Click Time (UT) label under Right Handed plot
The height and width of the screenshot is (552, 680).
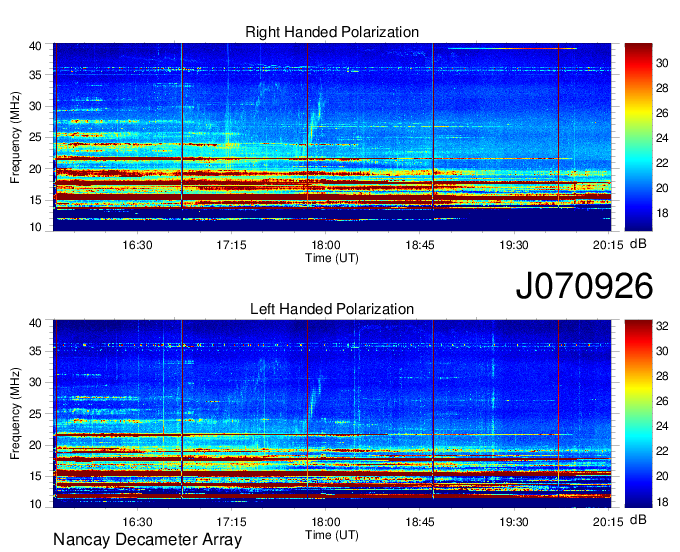point(332,258)
